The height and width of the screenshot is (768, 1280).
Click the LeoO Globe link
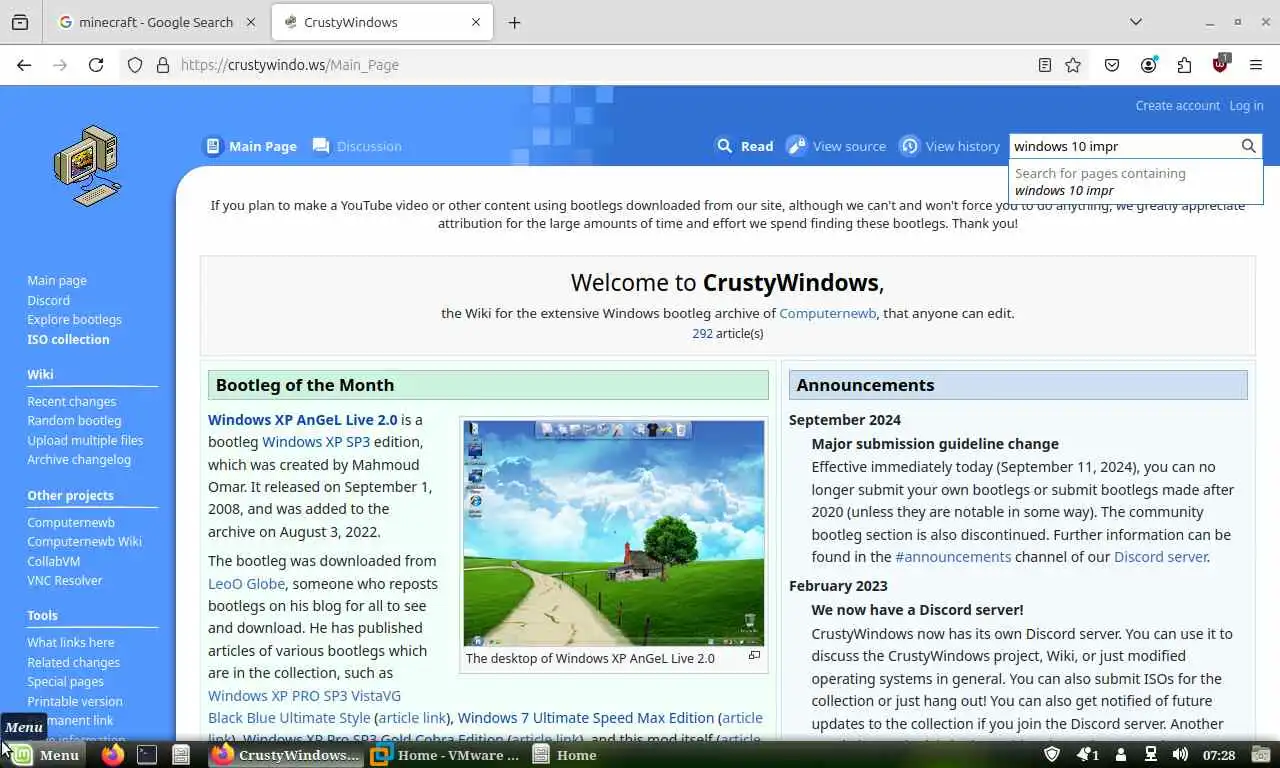click(x=246, y=583)
